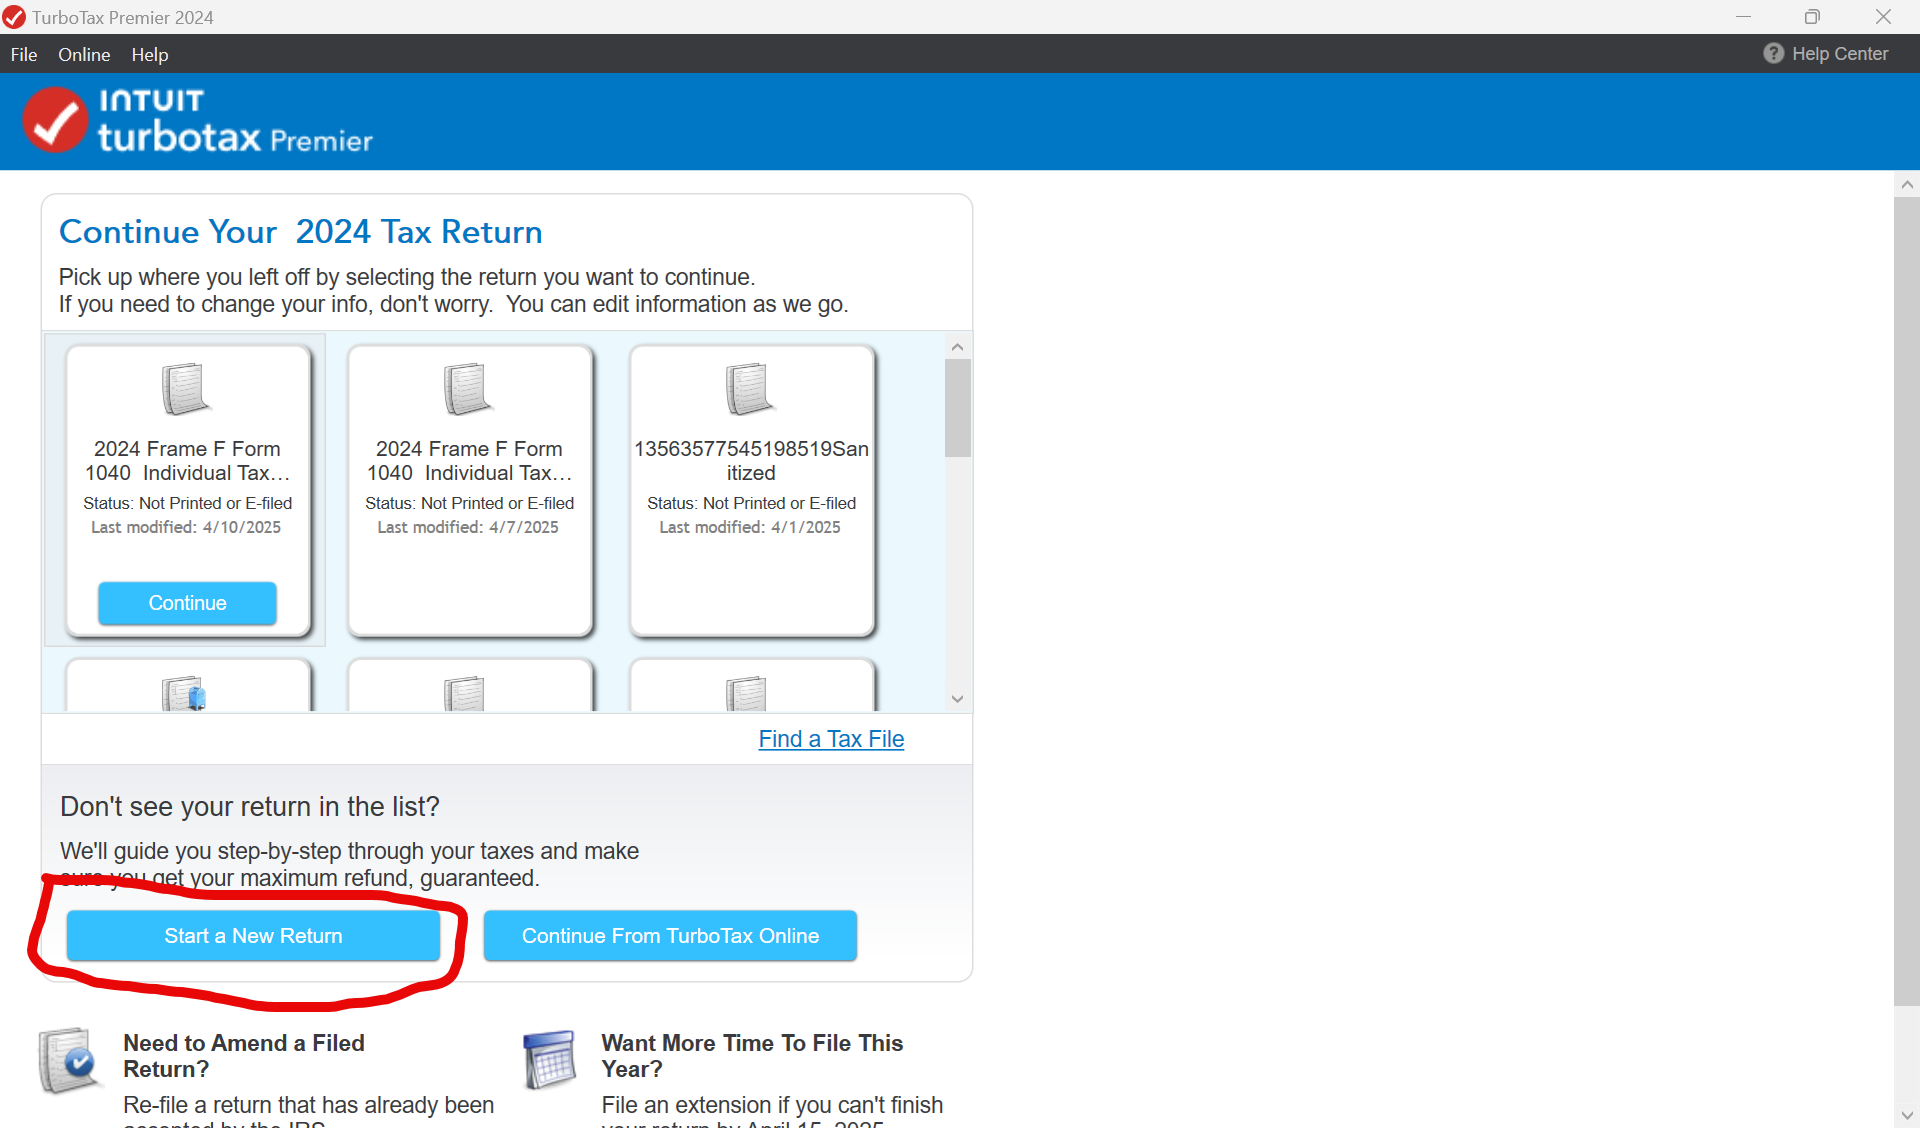The width and height of the screenshot is (1920, 1128).
Task: Click the Intuit TurboTax checkmark logo
Action: point(55,120)
